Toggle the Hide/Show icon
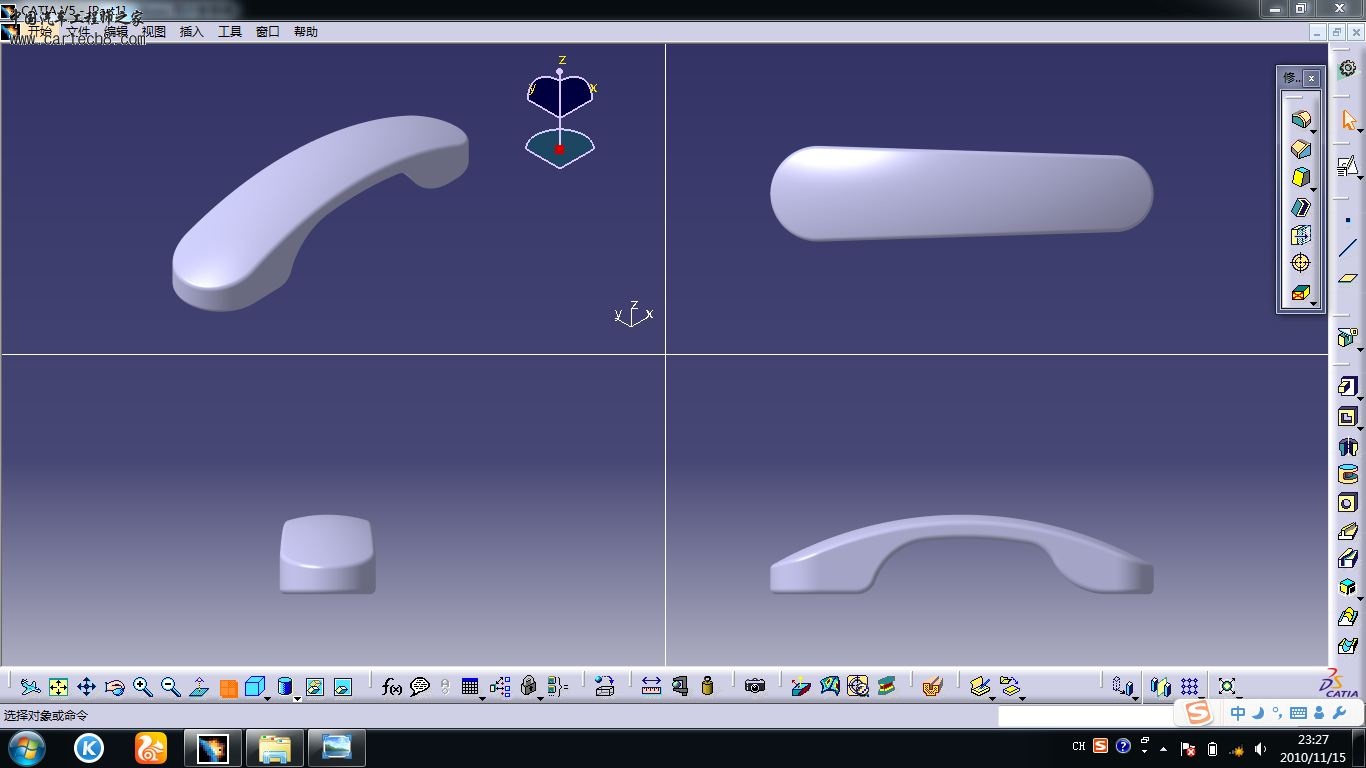 pyautogui.click(x=315, y=687)
